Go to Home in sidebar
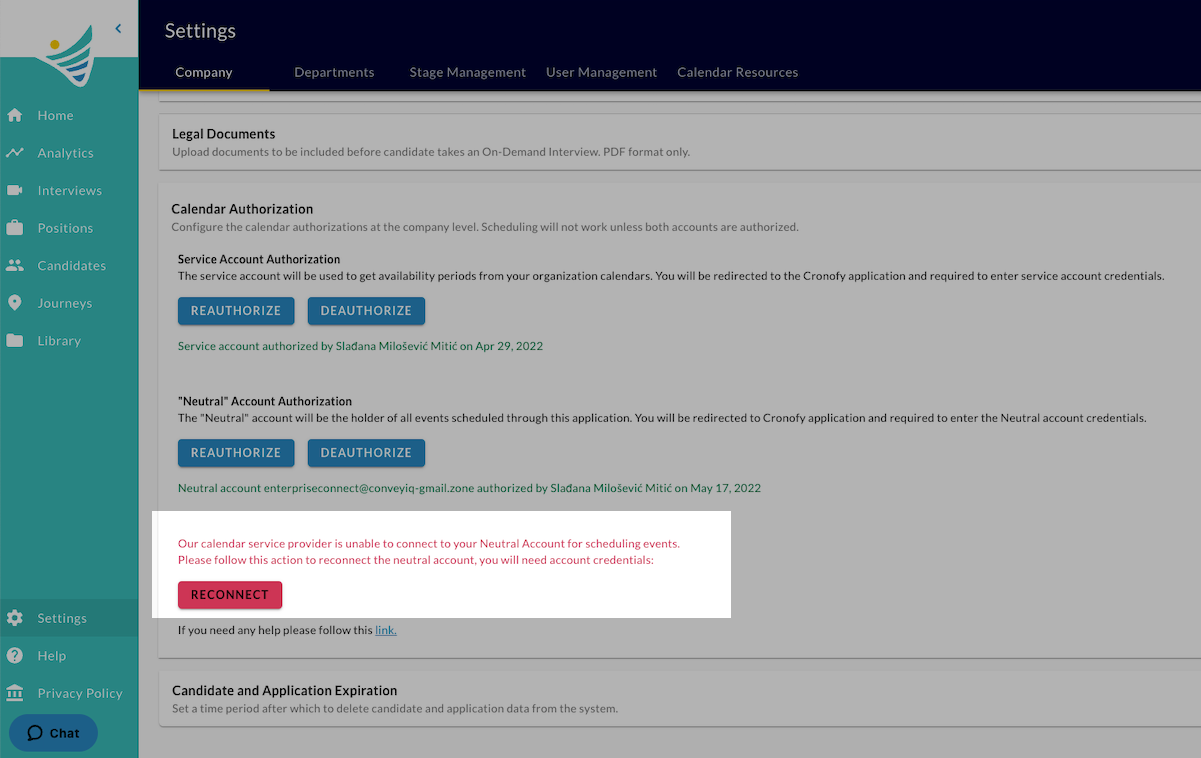Viewport: 1201px width, 758px height. pos(56,115)
